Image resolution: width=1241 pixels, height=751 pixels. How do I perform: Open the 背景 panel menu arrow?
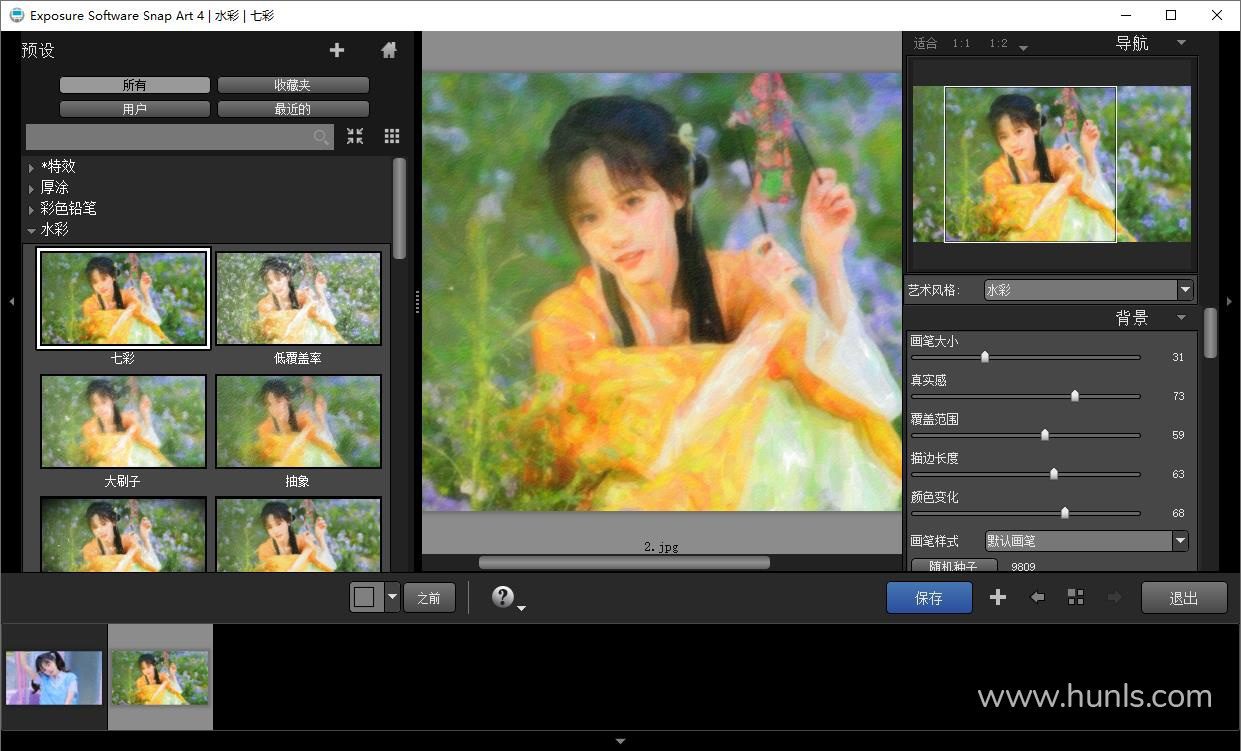pyautogui.click(x=1181, y=318)
